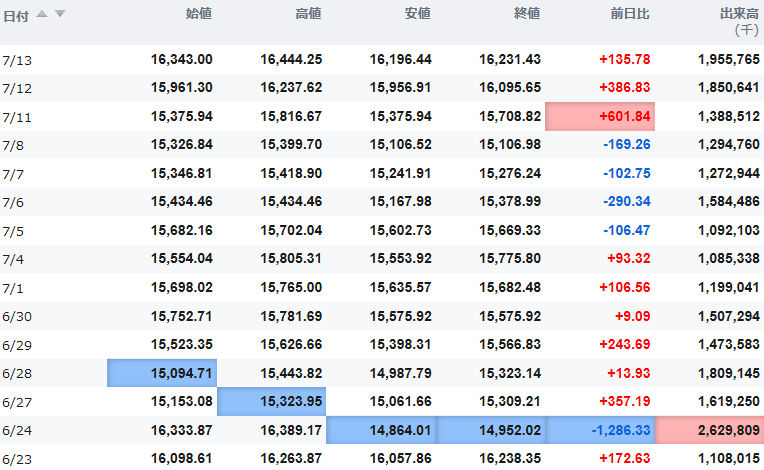The height and width of the screenshot is (470, 764).
Task: Click change value -290.34
Action: [x=627, y=201]
